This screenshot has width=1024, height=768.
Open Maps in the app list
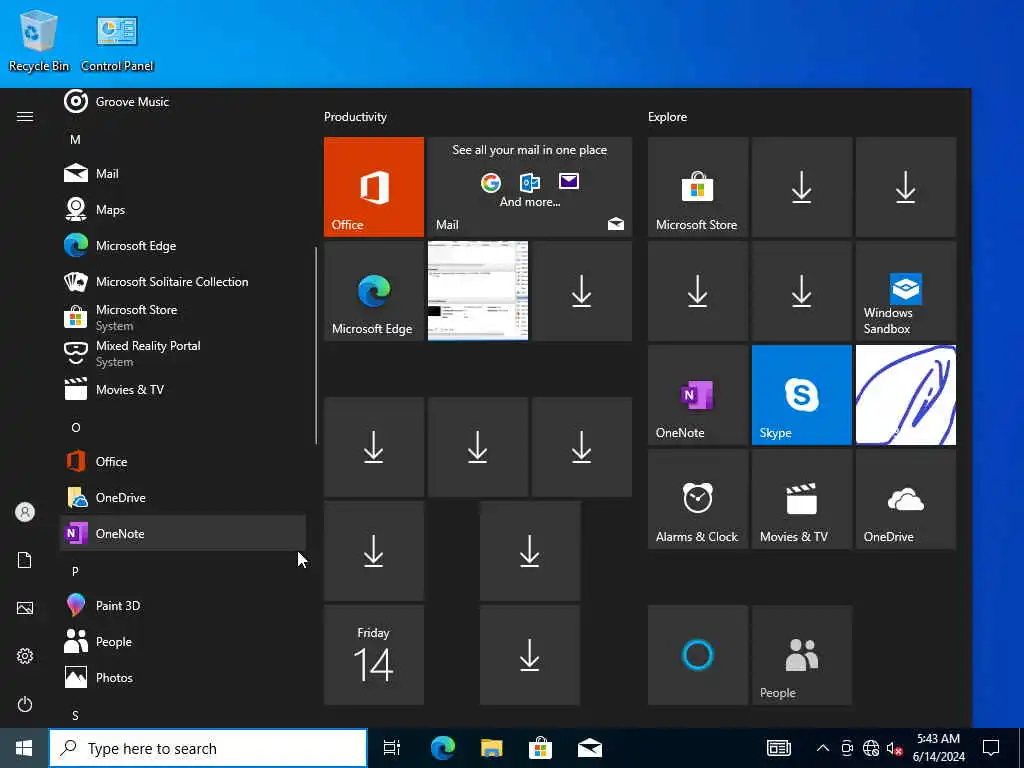click(x=183, y=210)
